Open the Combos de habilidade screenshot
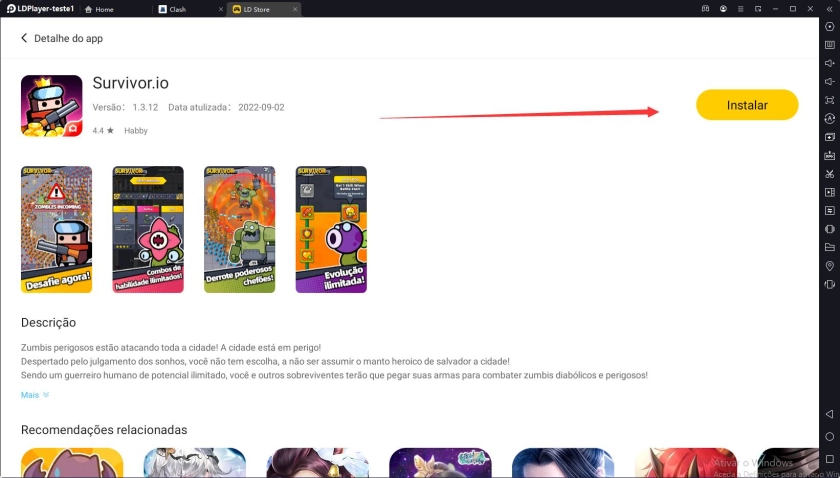Viewport: 840px width, 478px height. point(148,229)
